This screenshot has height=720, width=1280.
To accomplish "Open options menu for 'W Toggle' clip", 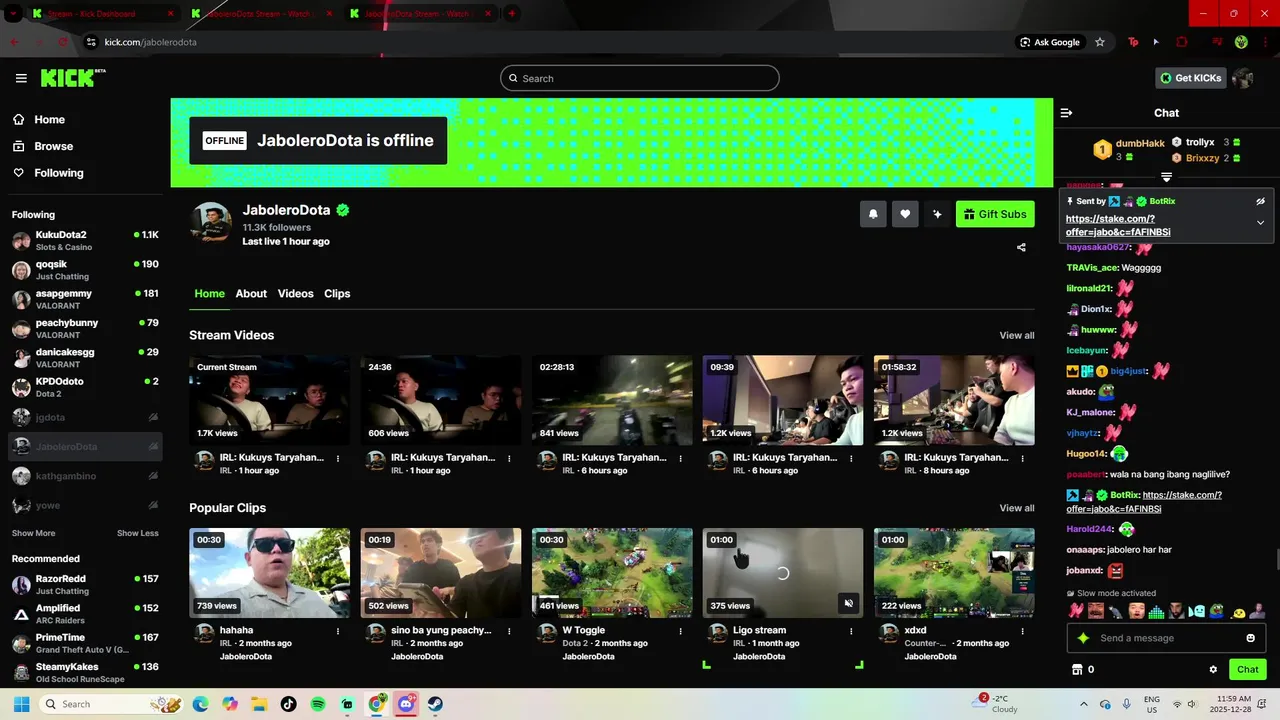I will pyautogui.click(x=680, y=632).
